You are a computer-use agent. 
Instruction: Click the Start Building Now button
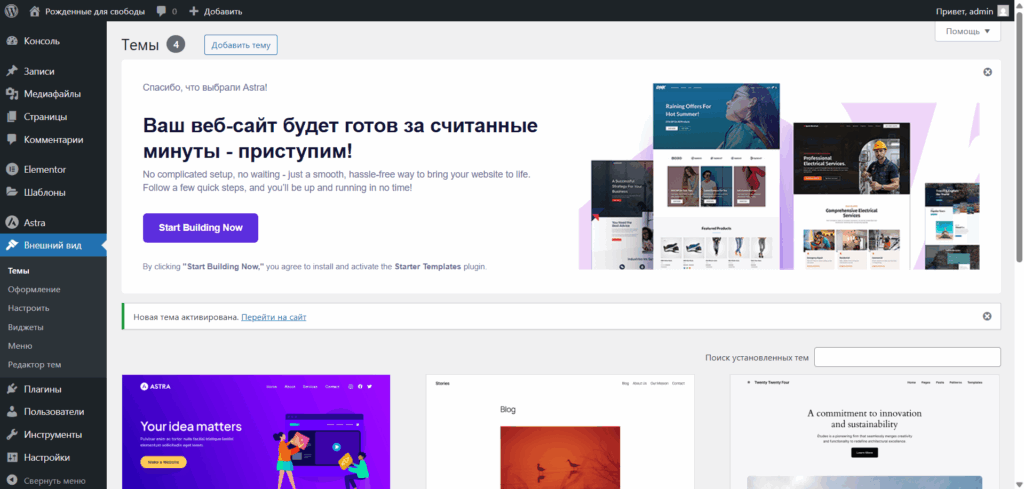click(200, 228)
